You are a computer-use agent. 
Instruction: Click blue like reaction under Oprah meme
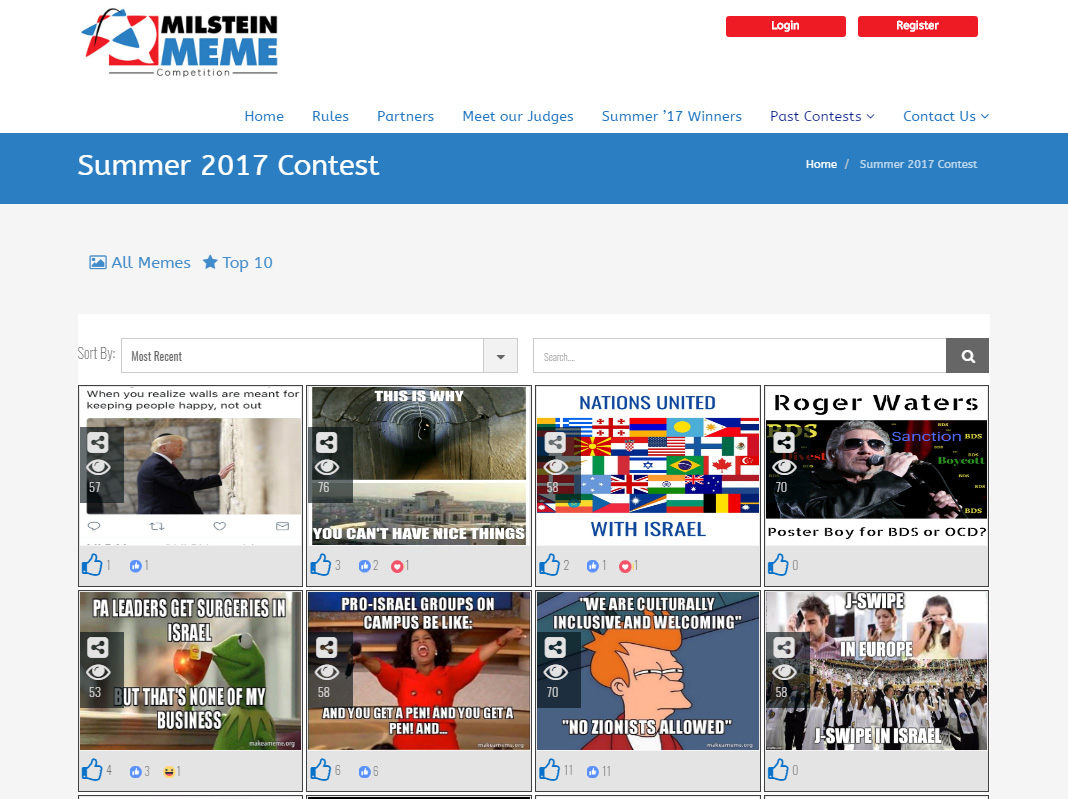(364, 772)
